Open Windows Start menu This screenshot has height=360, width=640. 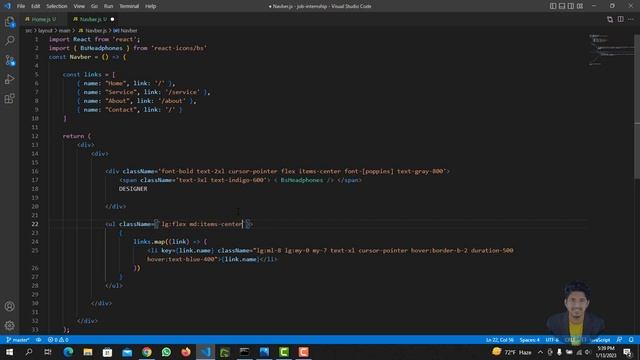point(9,352)
